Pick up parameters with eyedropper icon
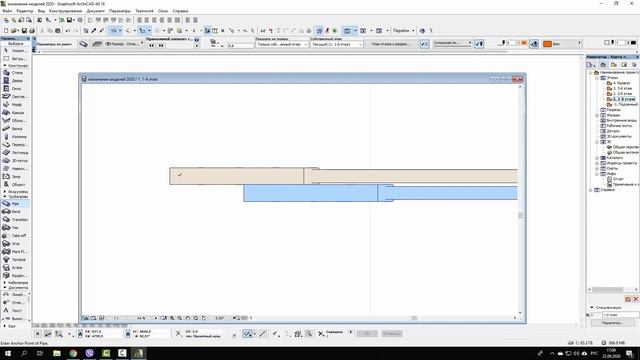Image resolution: width=640 pixels, height=360 pixels. (94, 31)
